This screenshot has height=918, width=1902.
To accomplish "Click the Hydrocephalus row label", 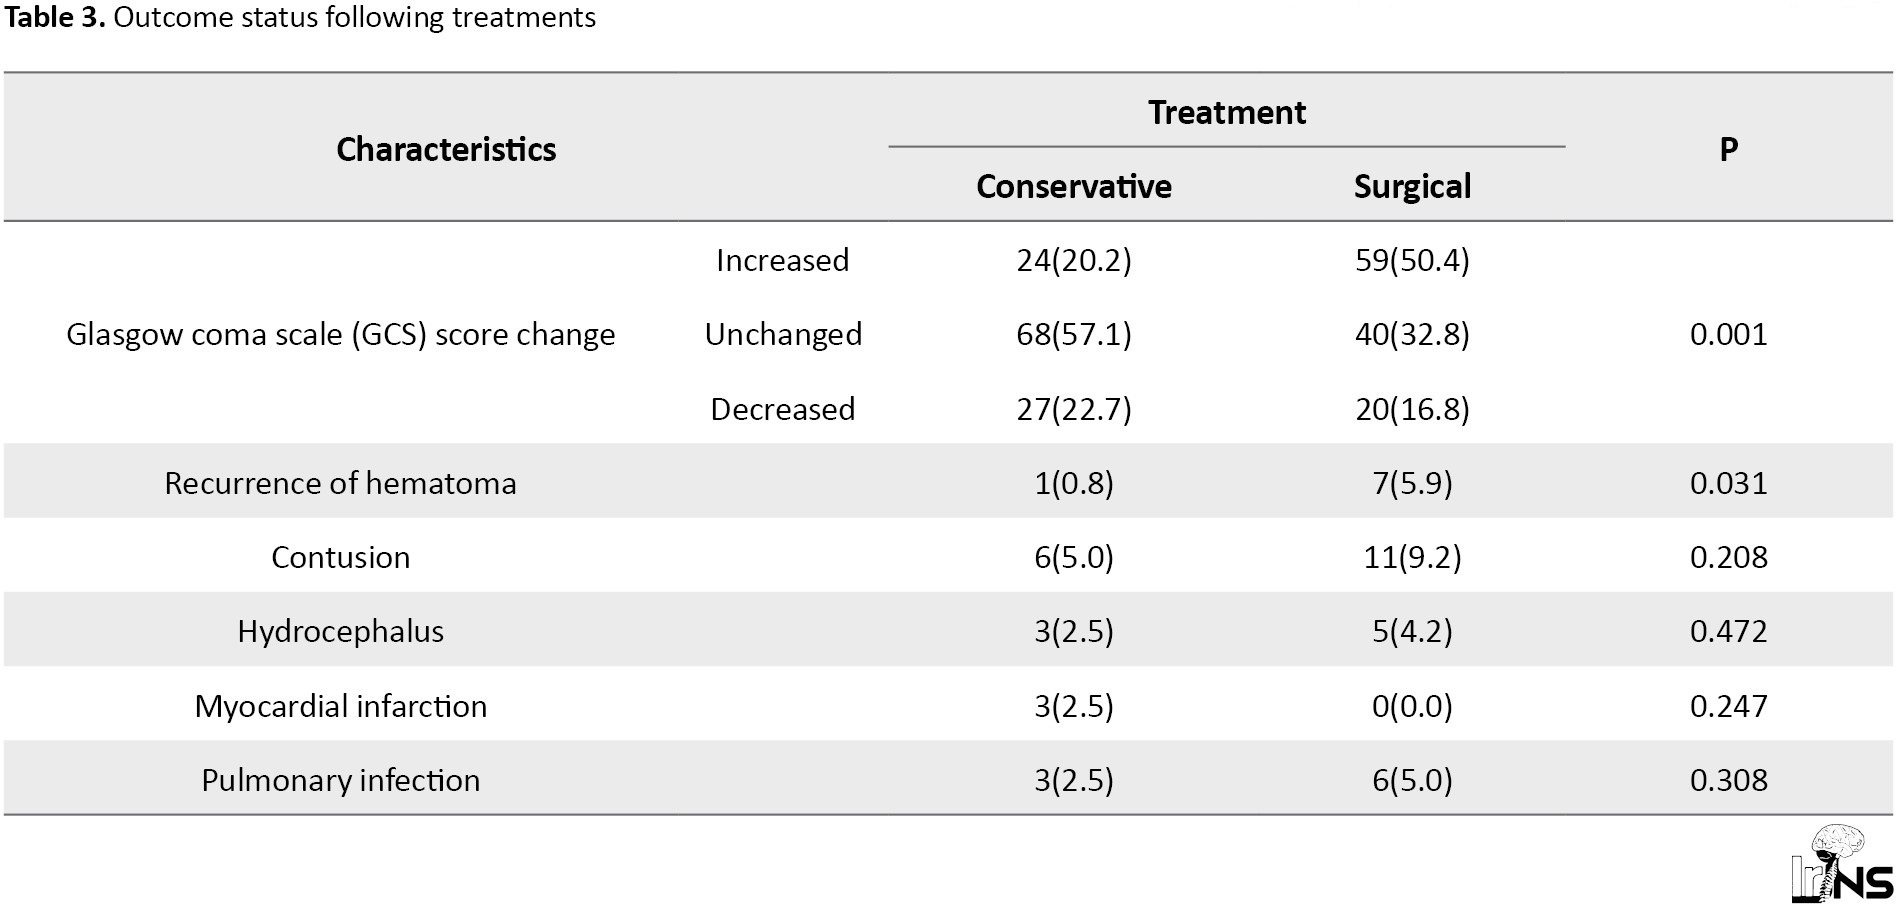I will coord(341,631).
